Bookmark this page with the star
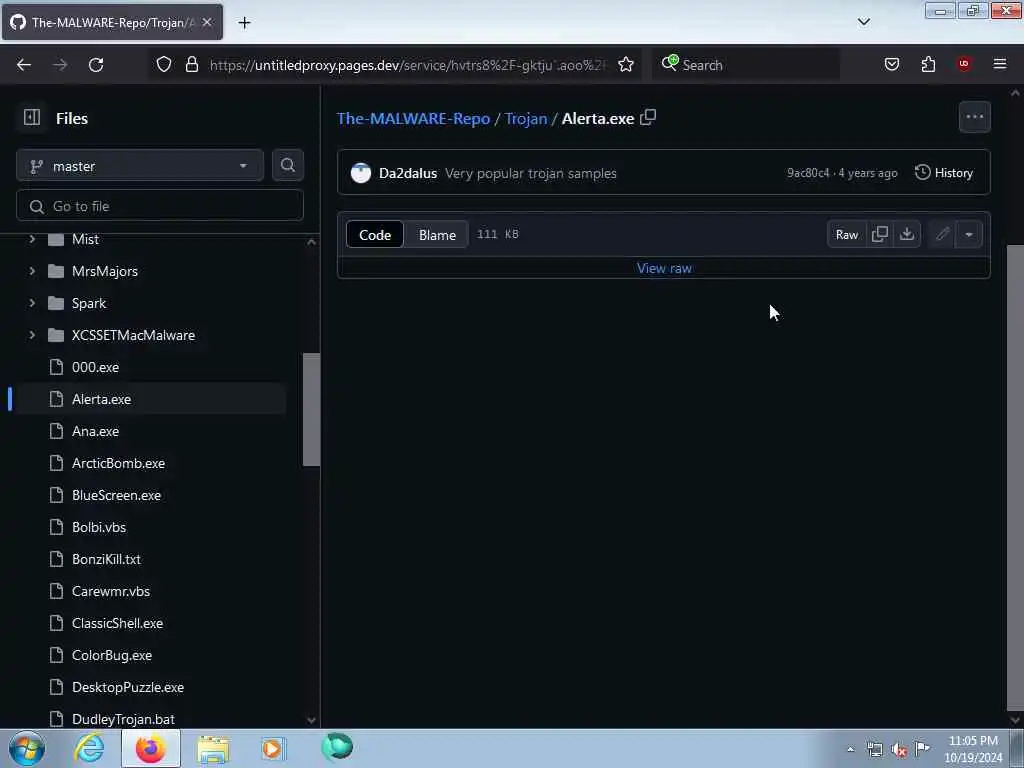 click(626, 65)
